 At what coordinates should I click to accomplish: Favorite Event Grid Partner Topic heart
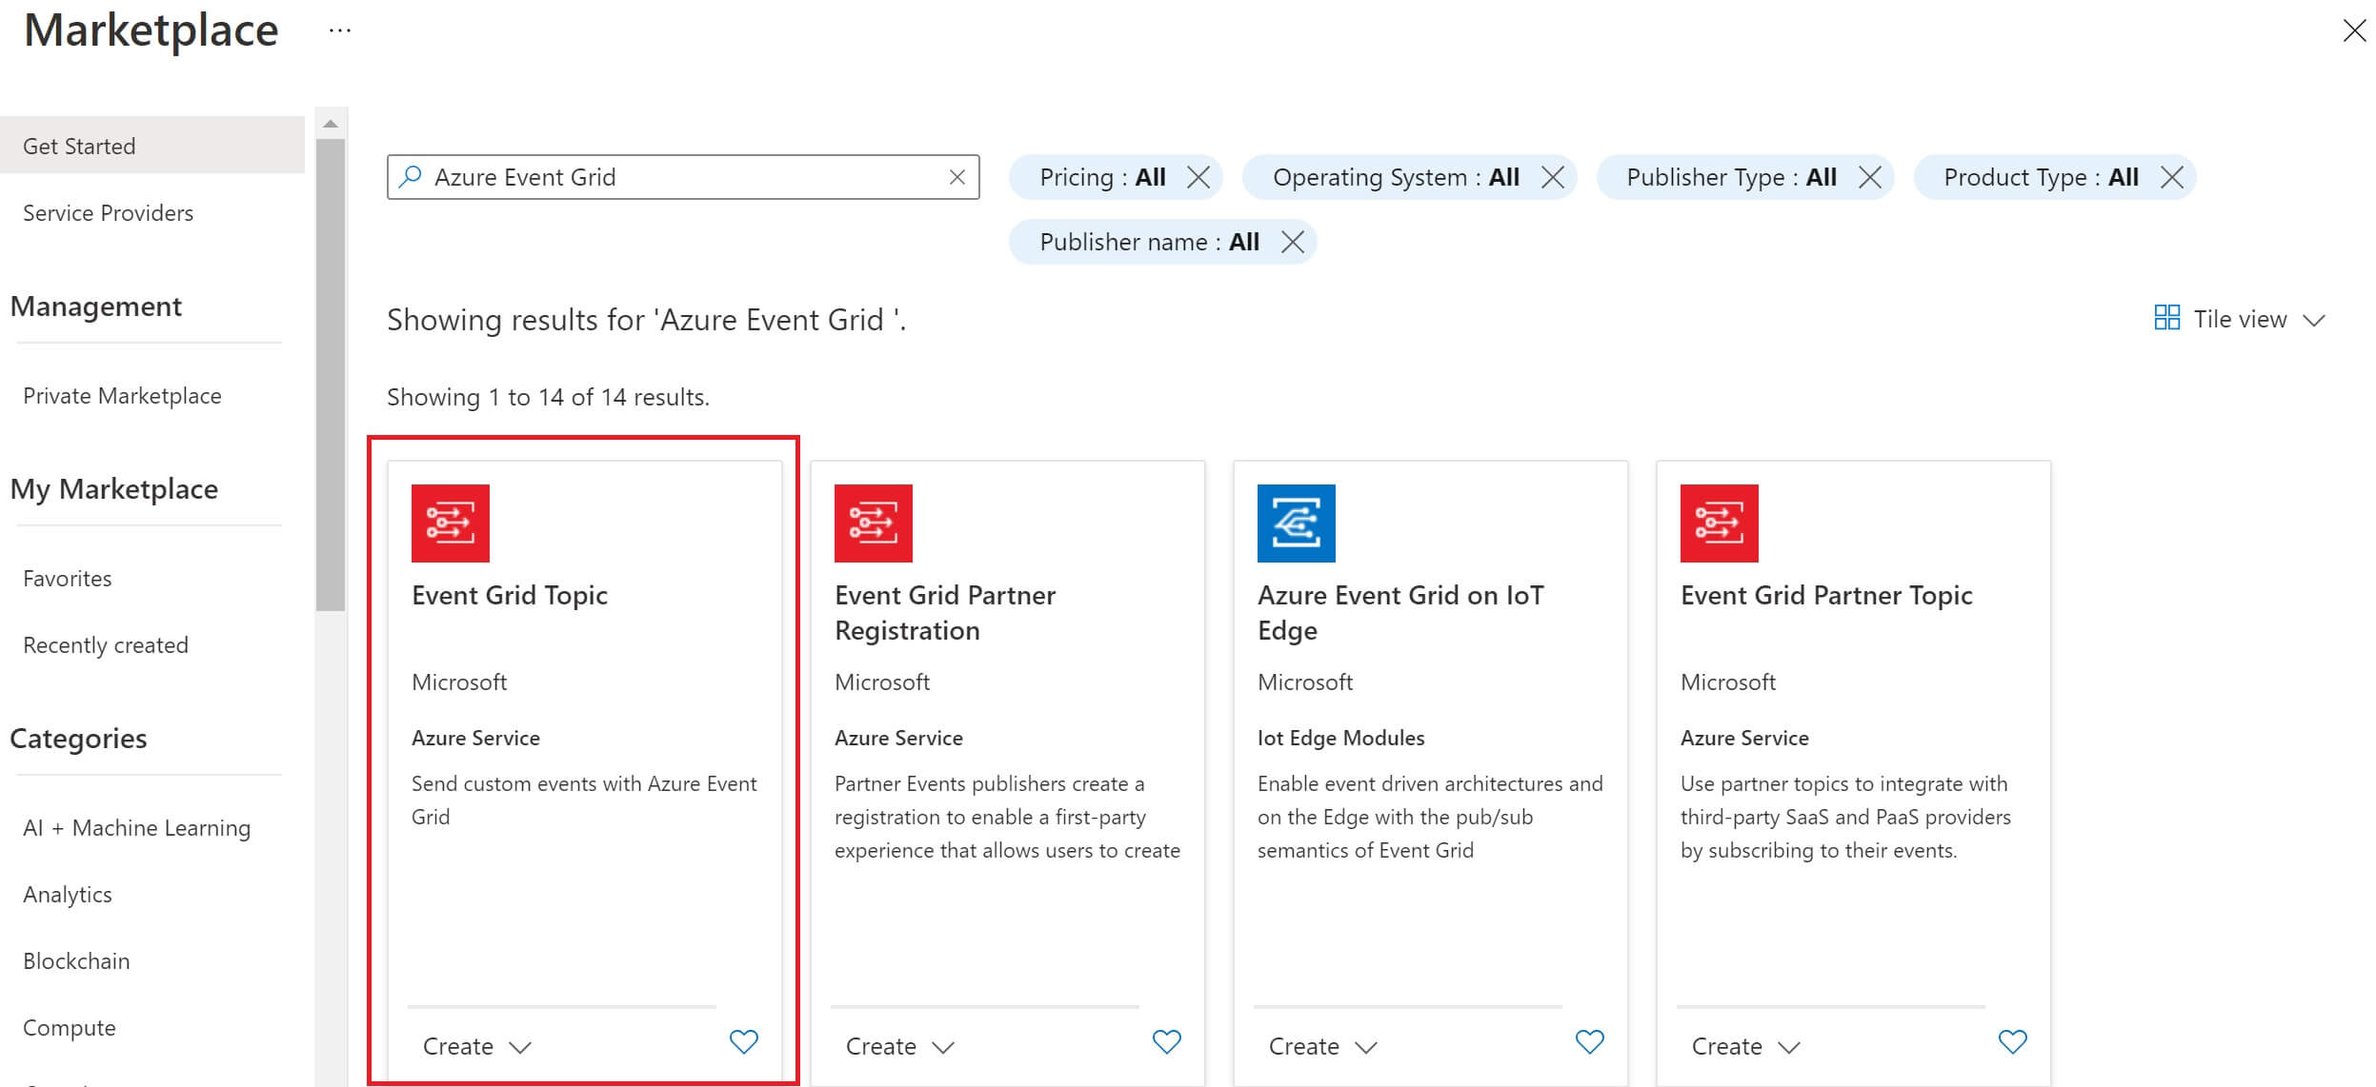2012,1042
